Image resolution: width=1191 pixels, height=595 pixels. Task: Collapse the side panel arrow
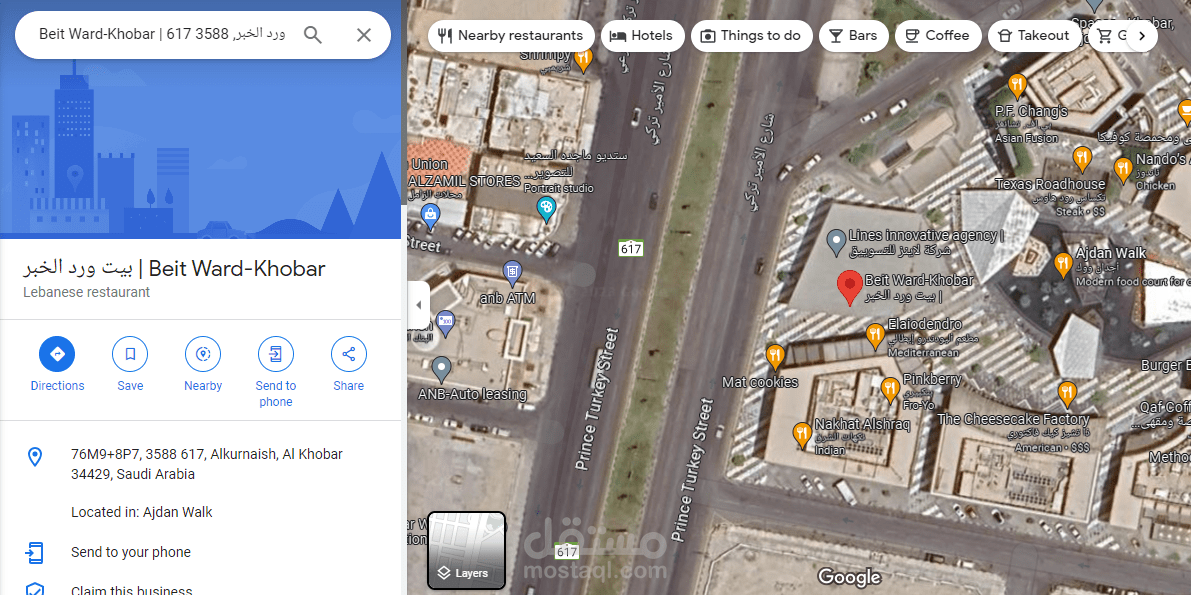click(x=419, y=305)
